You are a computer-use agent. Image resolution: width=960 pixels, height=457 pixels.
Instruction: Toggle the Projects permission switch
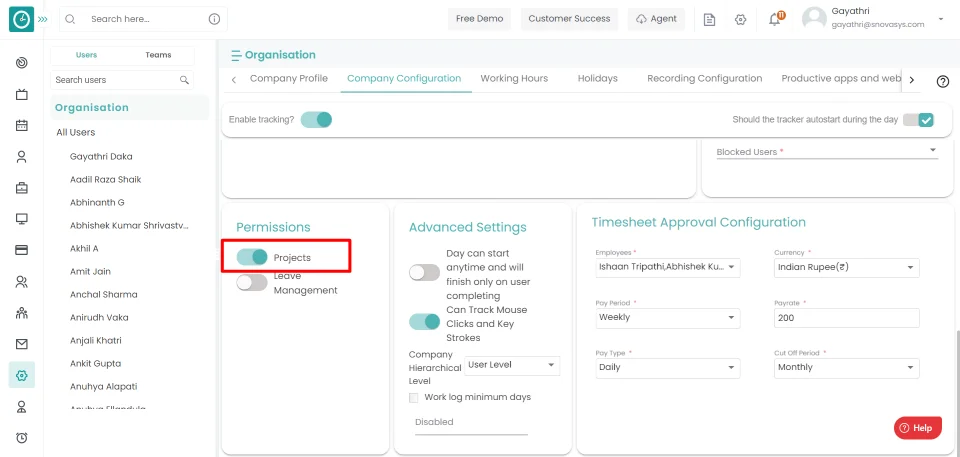point(252,257)
